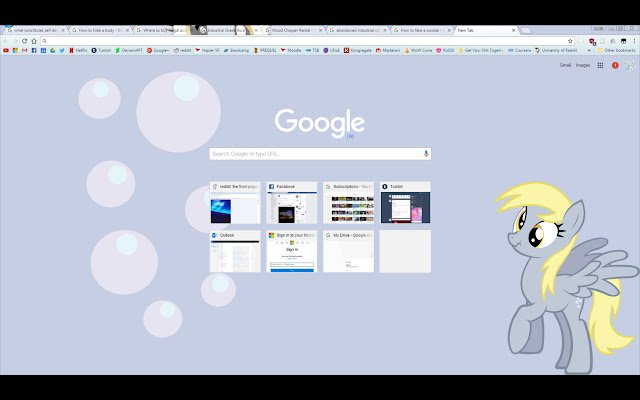Screen dimensions: 640x400
Task: Open the 'My Drive - Google Dr..' thumbnail
Action: 349,251
